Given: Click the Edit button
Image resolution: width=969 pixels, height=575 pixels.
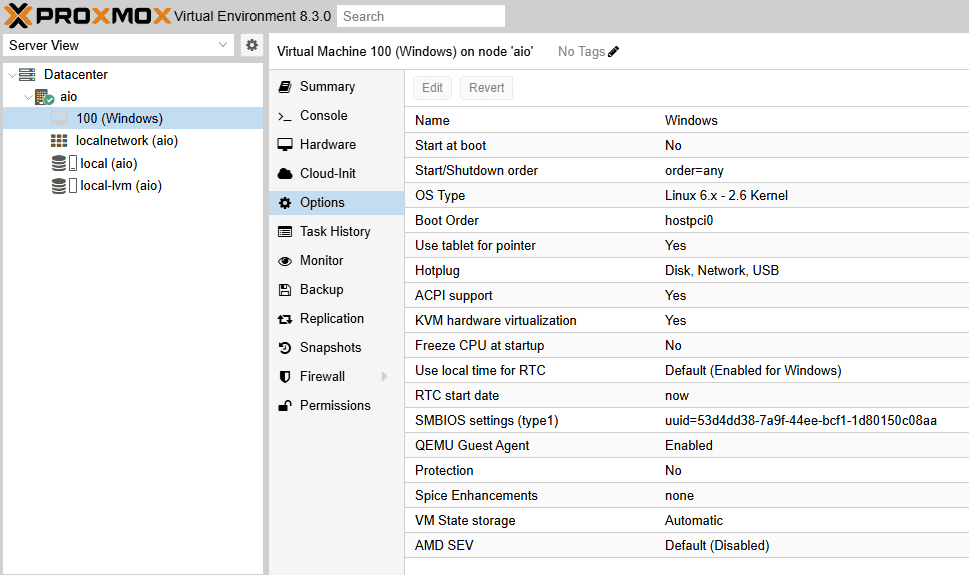Looking at the screenshot, I should tap(432, 88).
